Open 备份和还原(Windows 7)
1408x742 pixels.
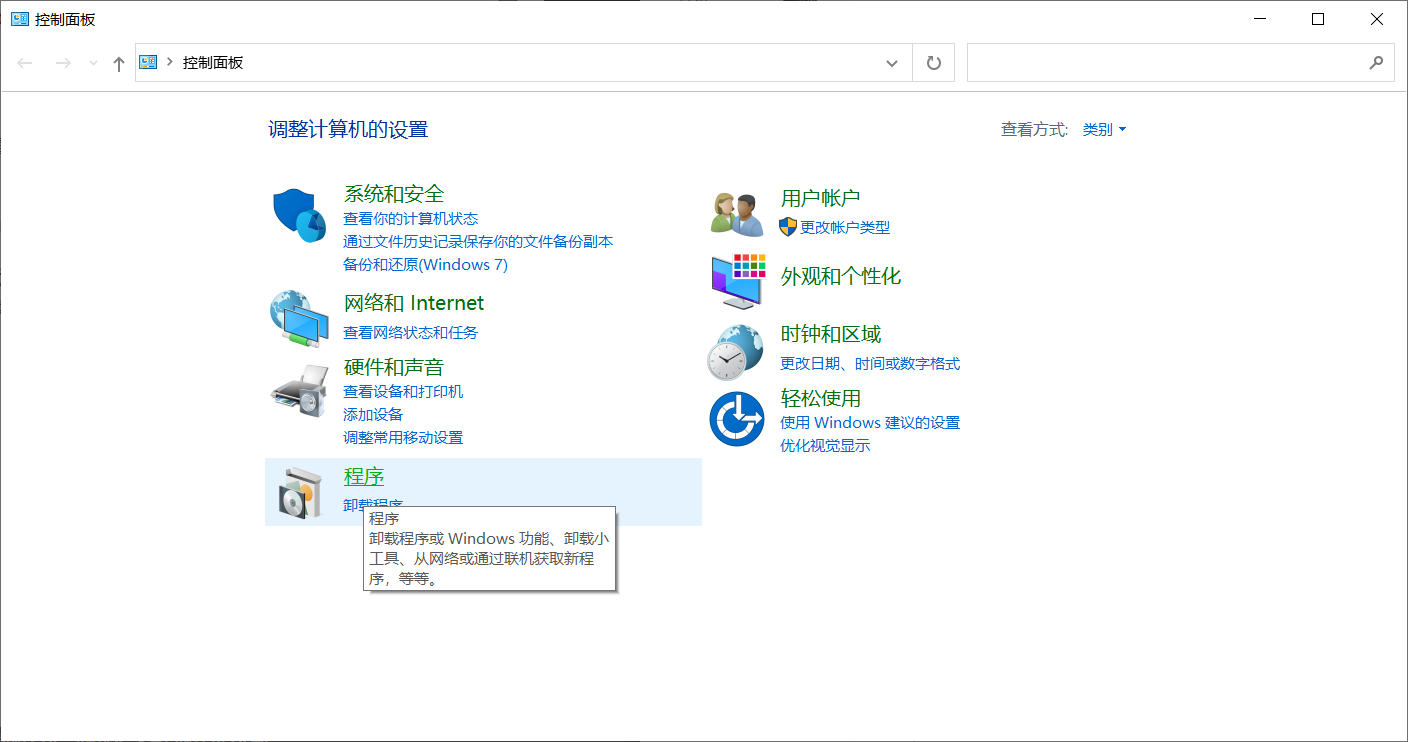pyautogui.click(x=427, y=264)
